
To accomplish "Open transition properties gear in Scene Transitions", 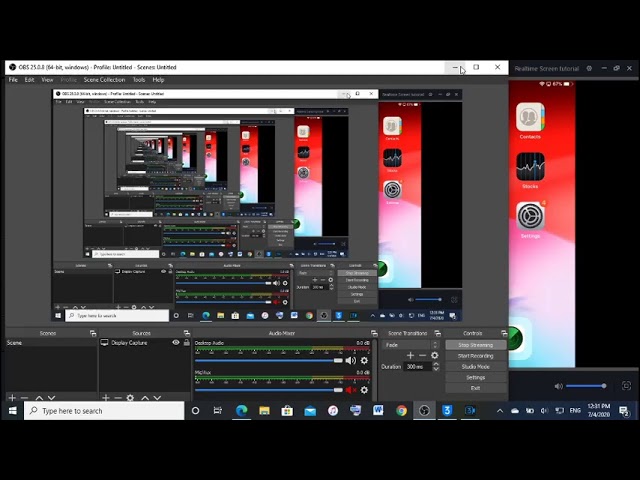I will tap(435, 356).
